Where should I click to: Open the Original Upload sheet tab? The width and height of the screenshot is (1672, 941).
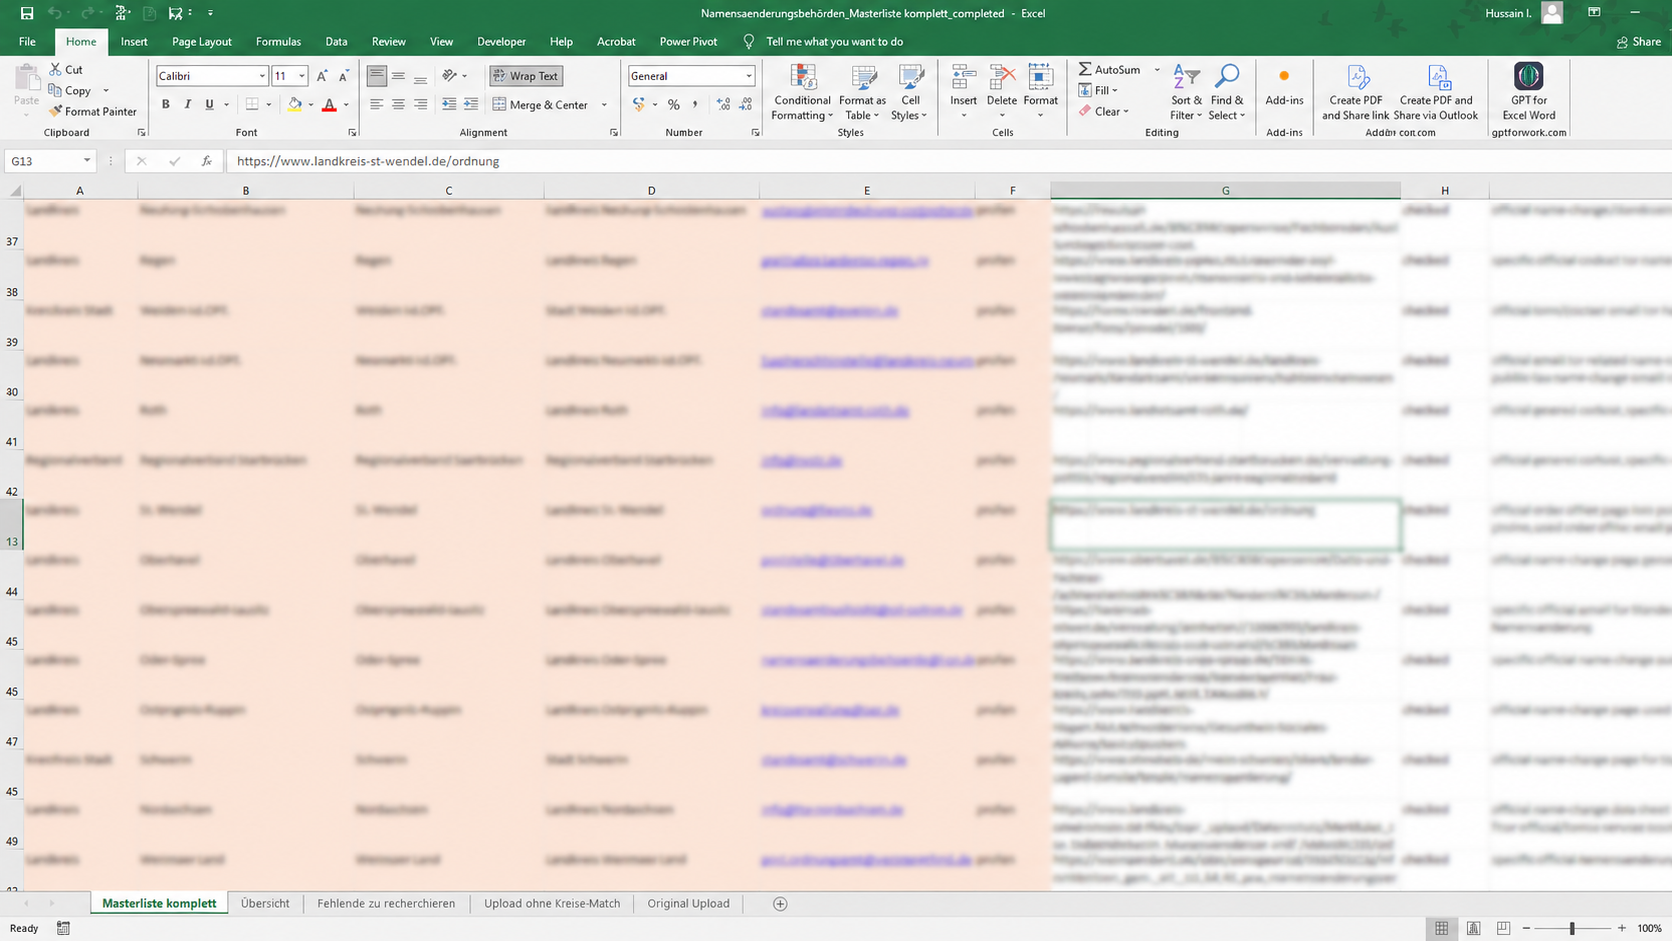point(688,904)
